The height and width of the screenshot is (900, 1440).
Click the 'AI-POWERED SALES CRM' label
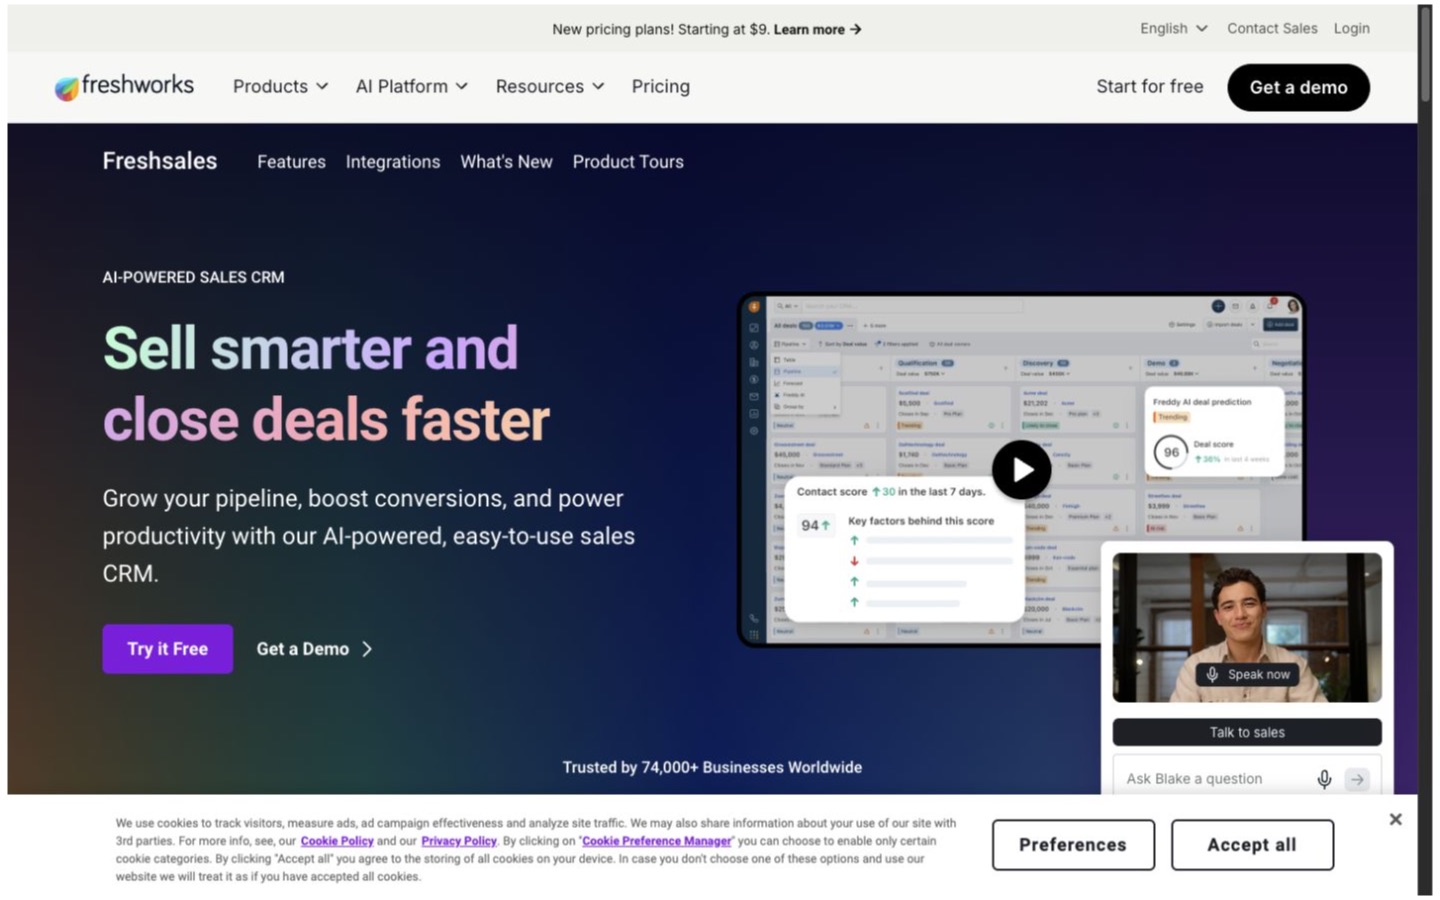[x=193, y=277]
